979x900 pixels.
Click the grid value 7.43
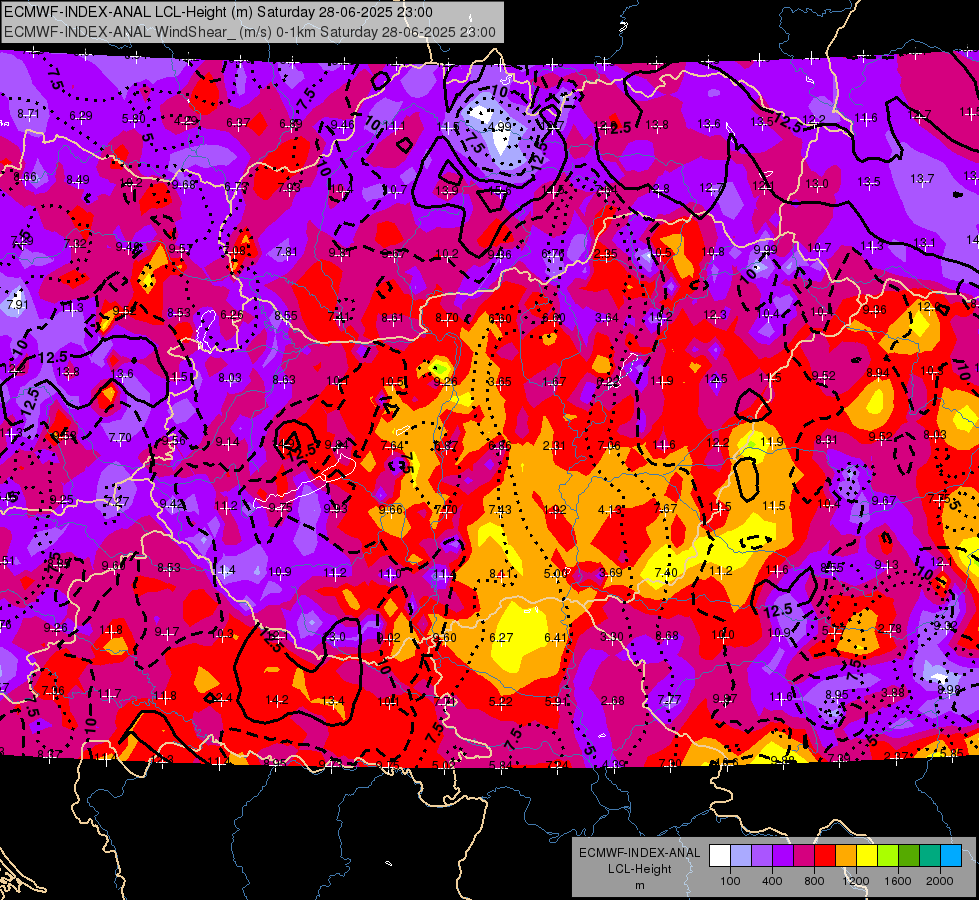pyautogui.click(x=500, y=510)
